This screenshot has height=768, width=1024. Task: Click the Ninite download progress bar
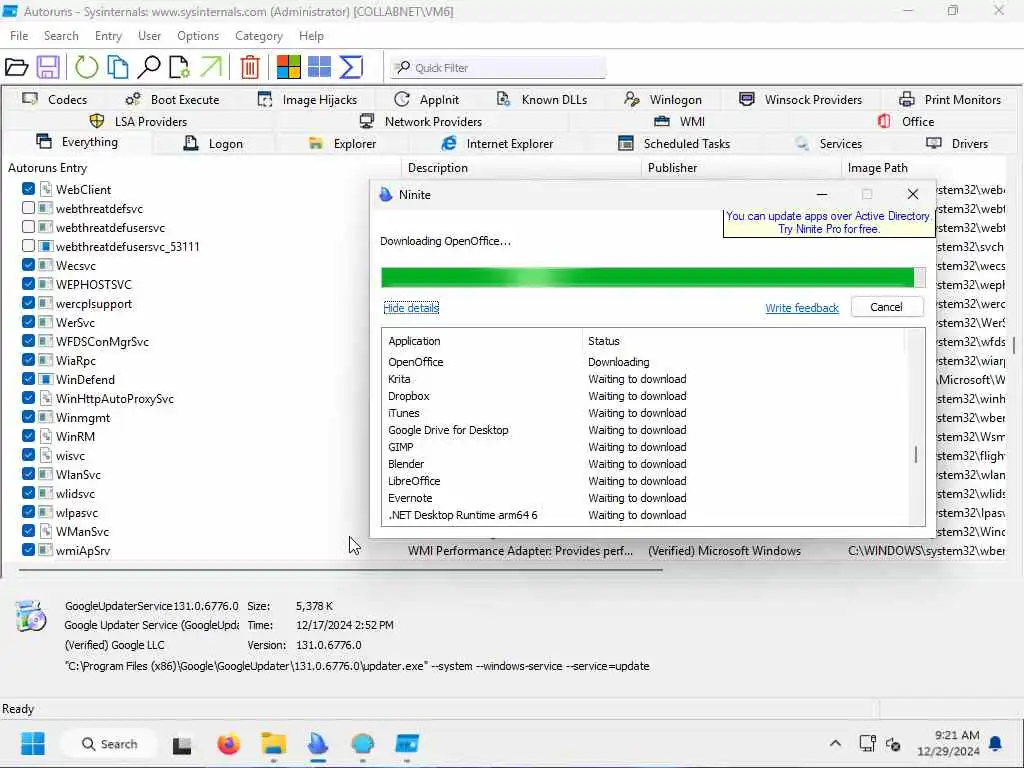tap(653, 278)
